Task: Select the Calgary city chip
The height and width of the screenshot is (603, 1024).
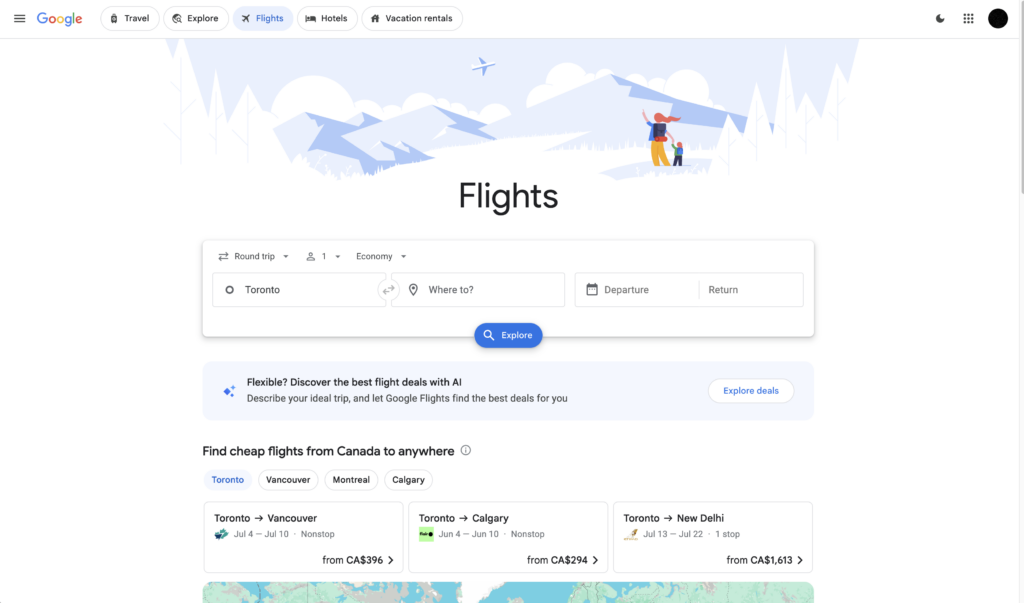Action: (408, 480)
